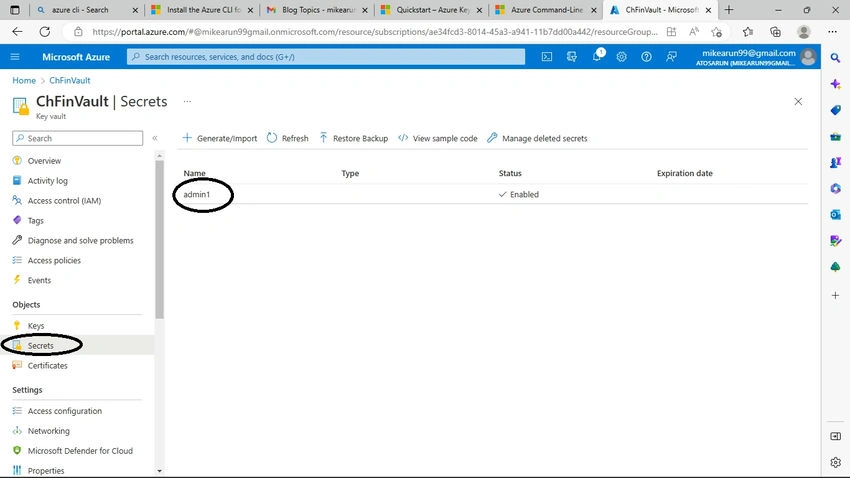Open the Microsoft Azure home link
This screenshot has height=478, width=850.
[76, 56]
